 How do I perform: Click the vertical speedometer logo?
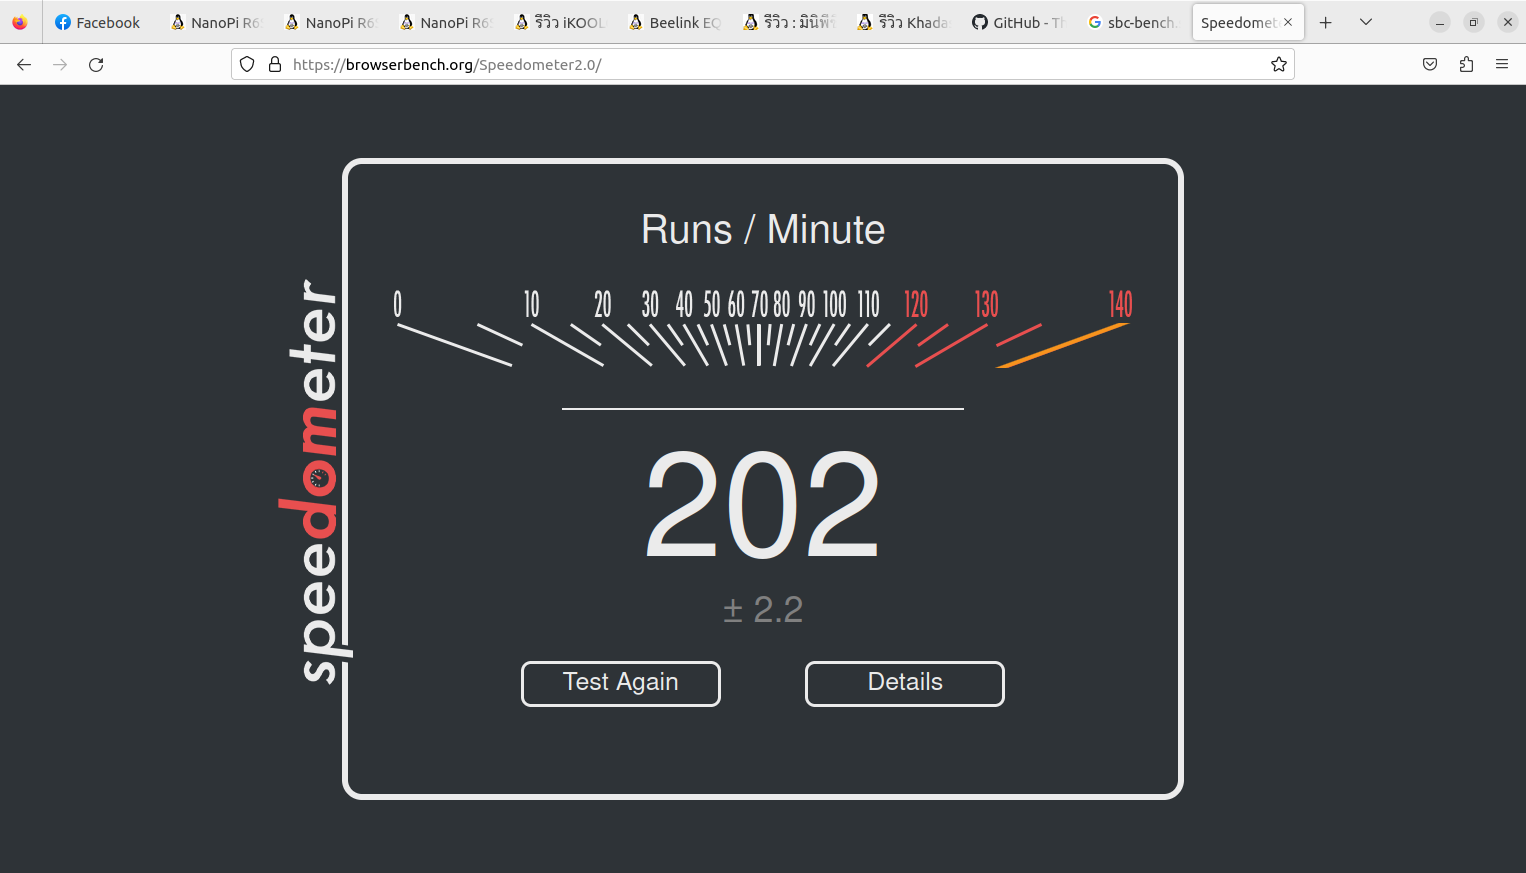[314, 480]
